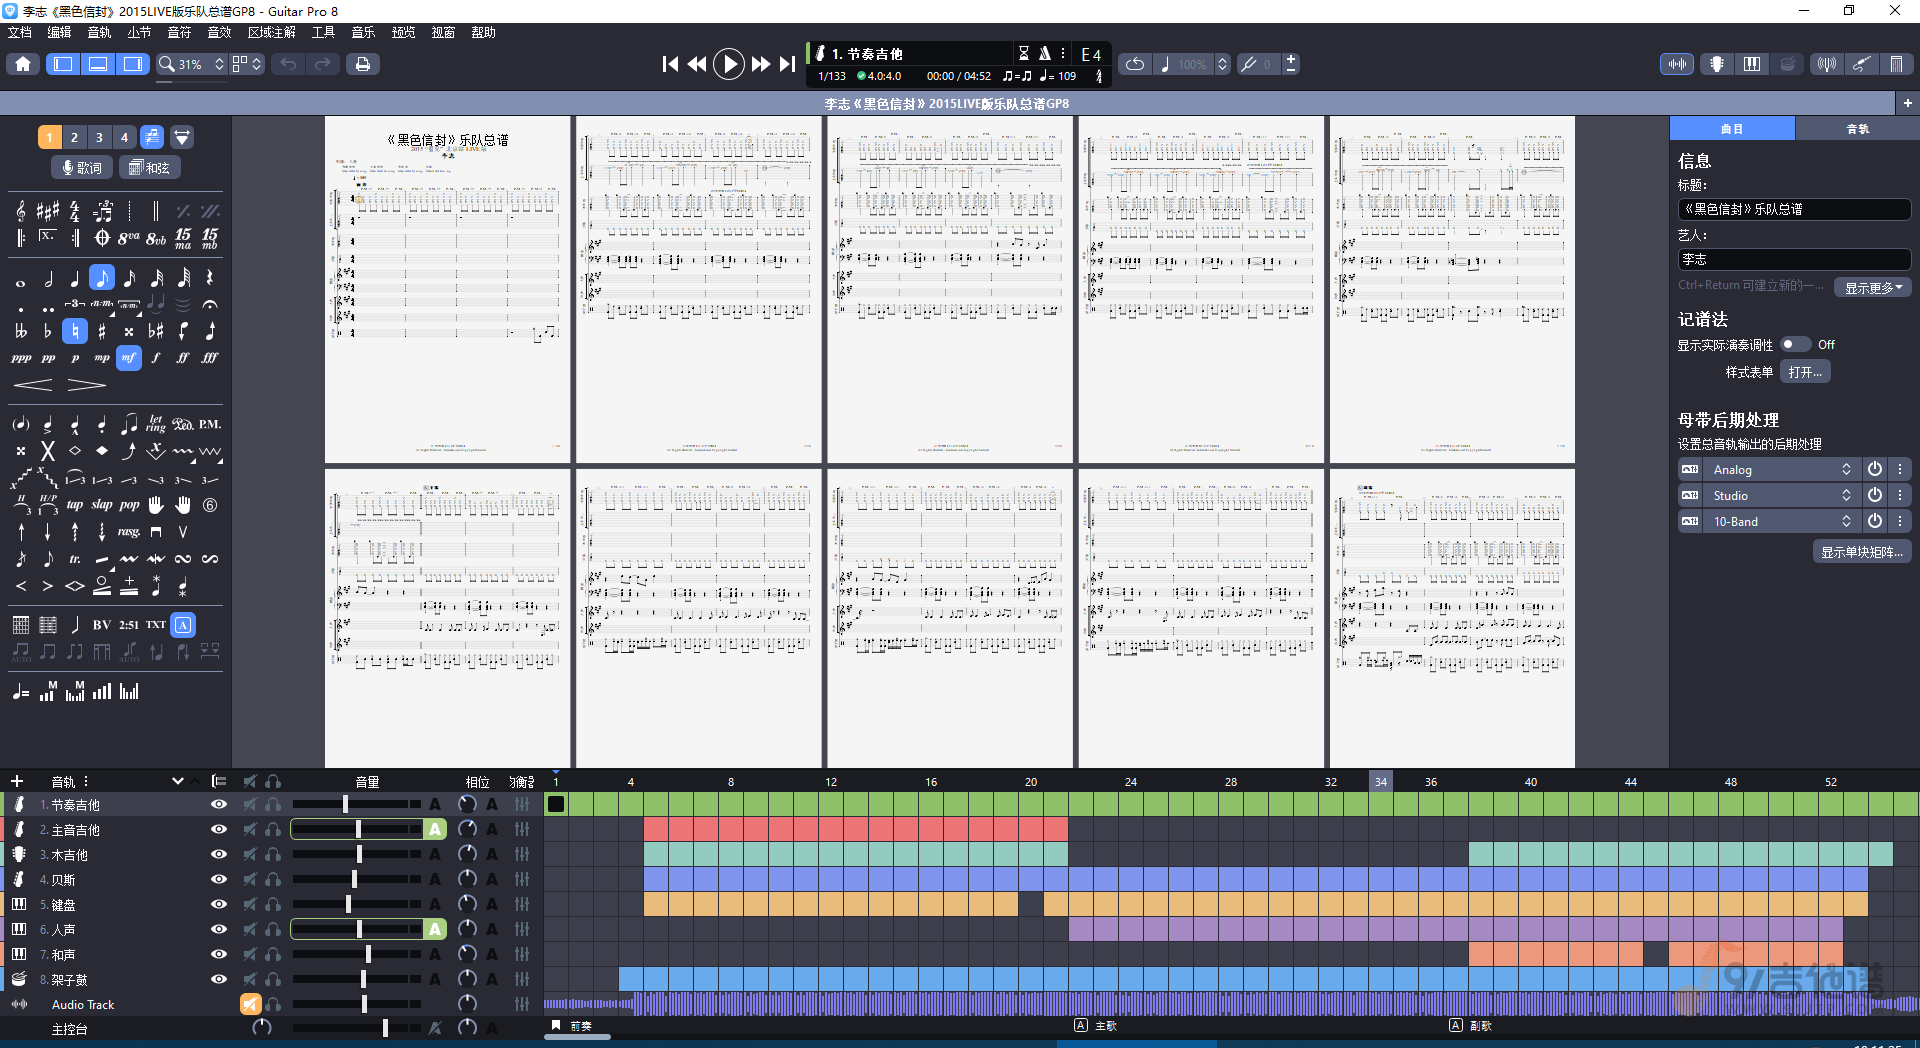Open options menu for the Analog effect

pyautogui.click(x=1900, y=469)
